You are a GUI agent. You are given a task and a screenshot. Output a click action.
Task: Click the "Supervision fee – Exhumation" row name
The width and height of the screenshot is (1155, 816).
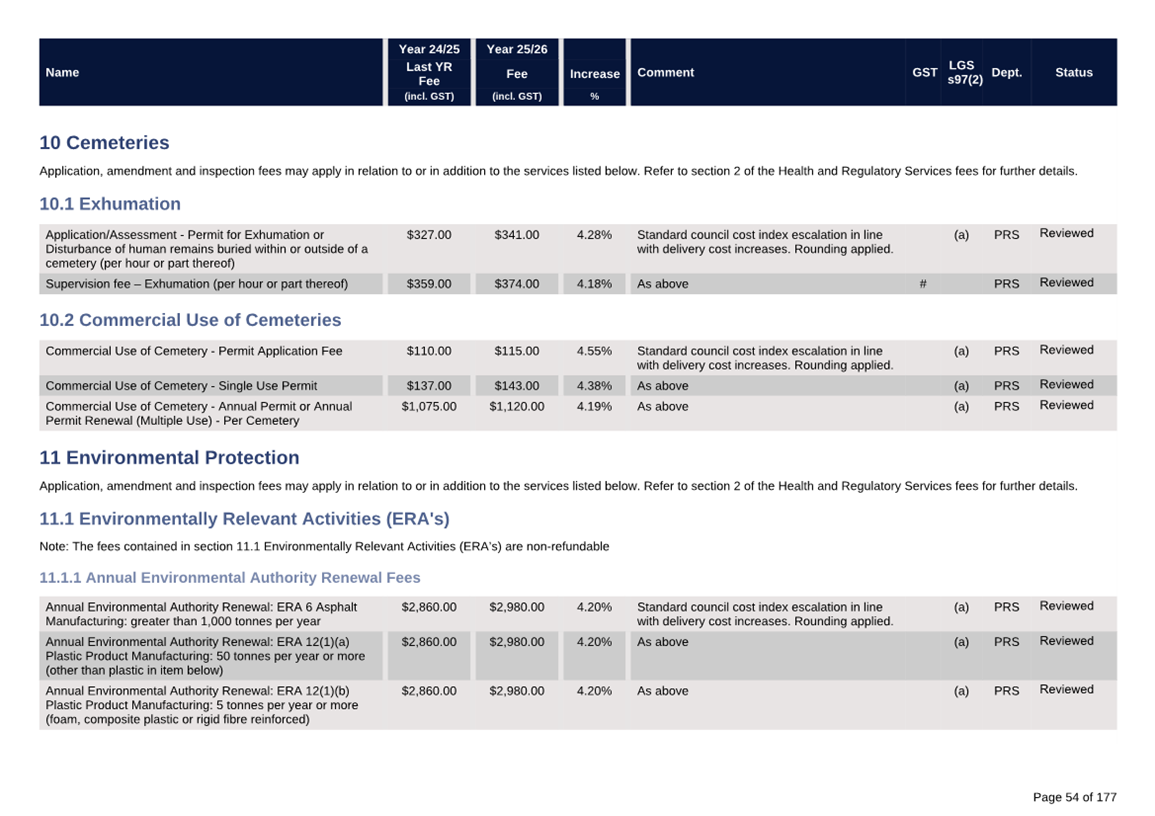[x=197, y=284]
